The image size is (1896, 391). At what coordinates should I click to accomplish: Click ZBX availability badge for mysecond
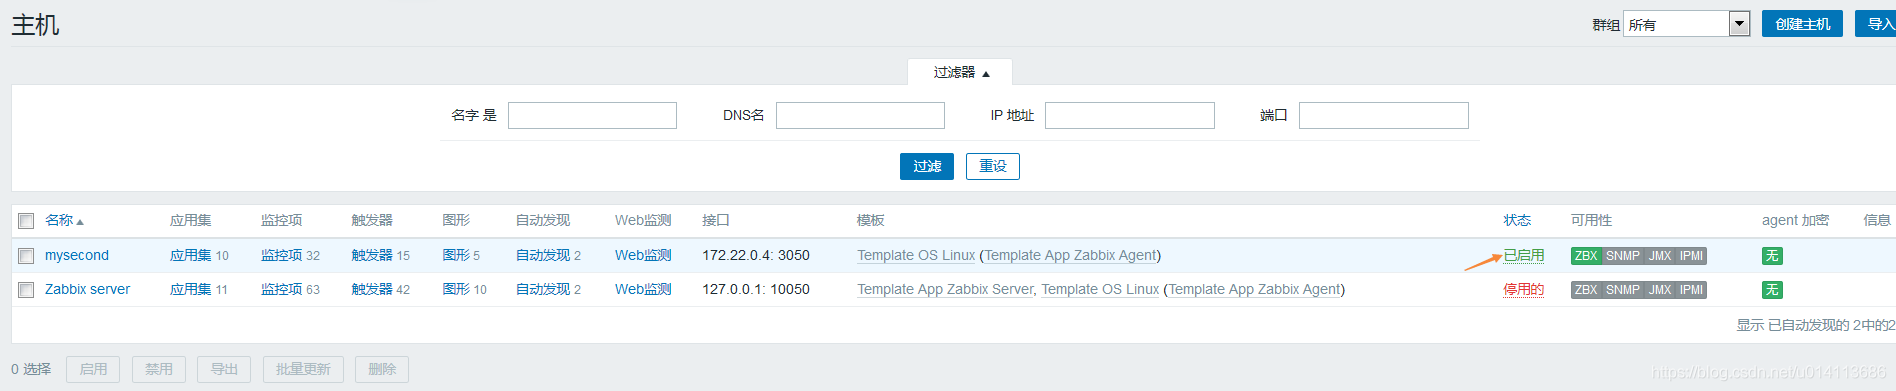coord(1586,256)
